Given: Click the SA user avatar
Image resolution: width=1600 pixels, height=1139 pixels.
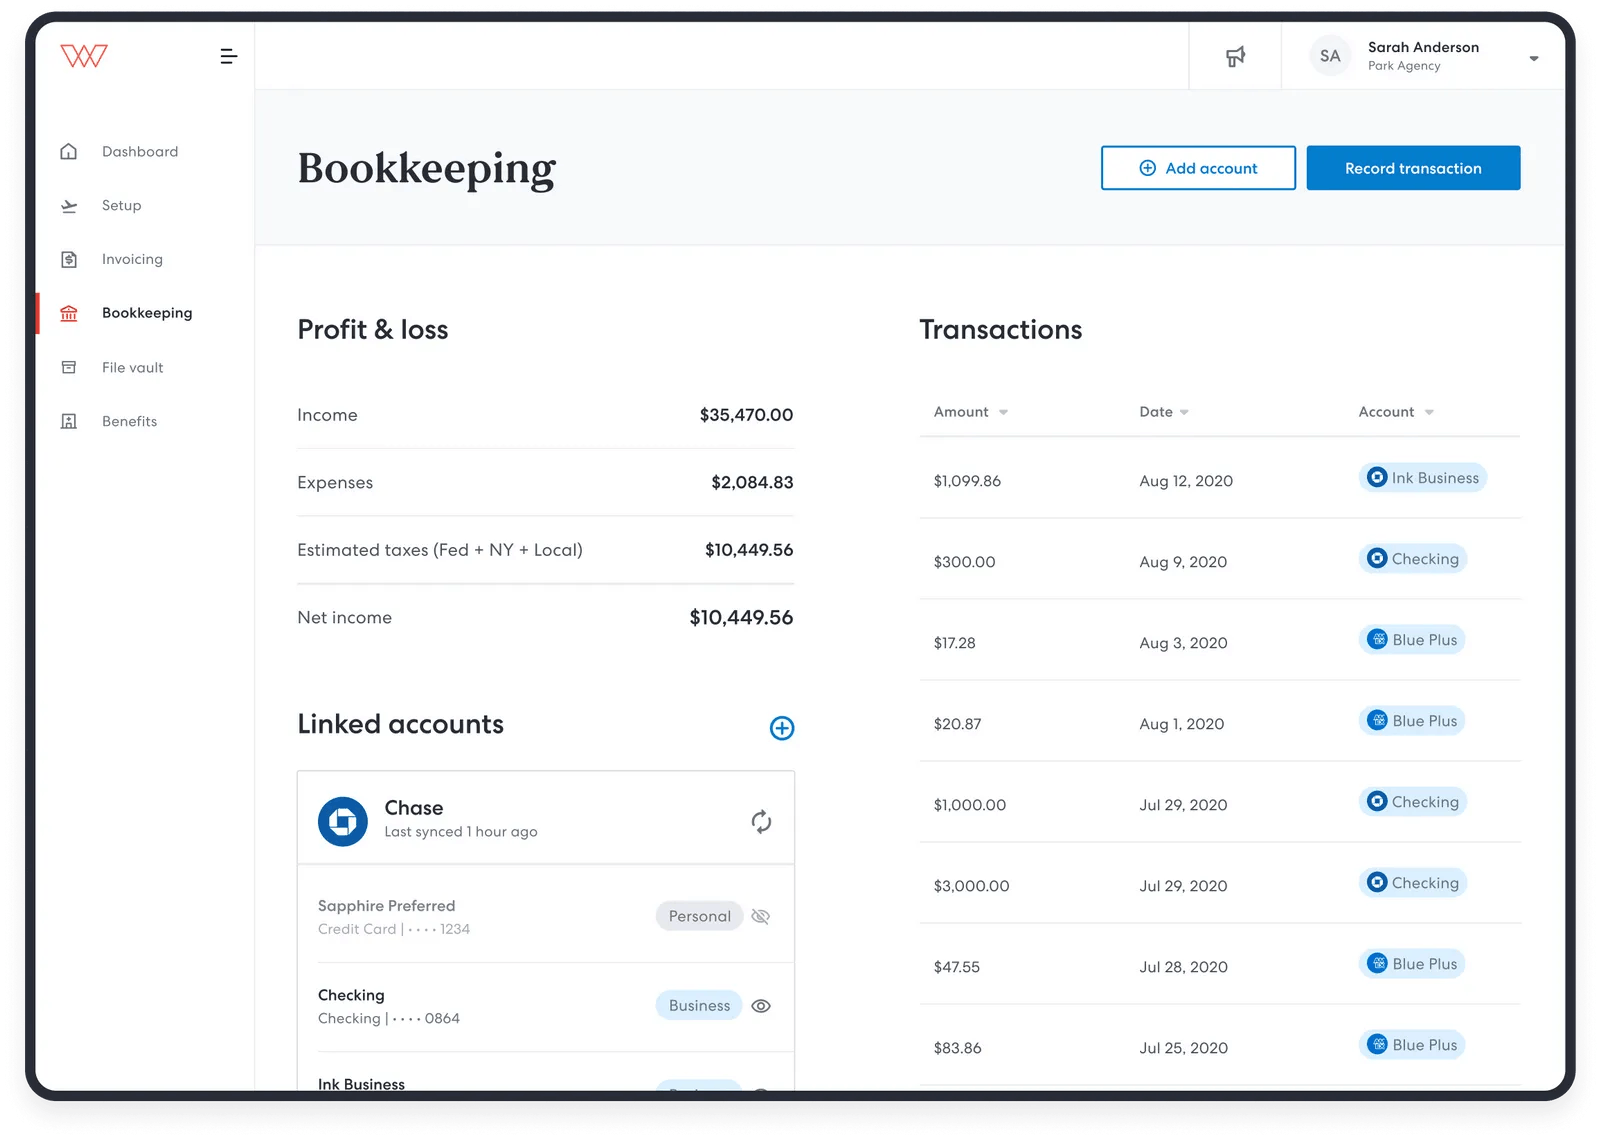Looking at the screenshot, I should [1329, 56].
